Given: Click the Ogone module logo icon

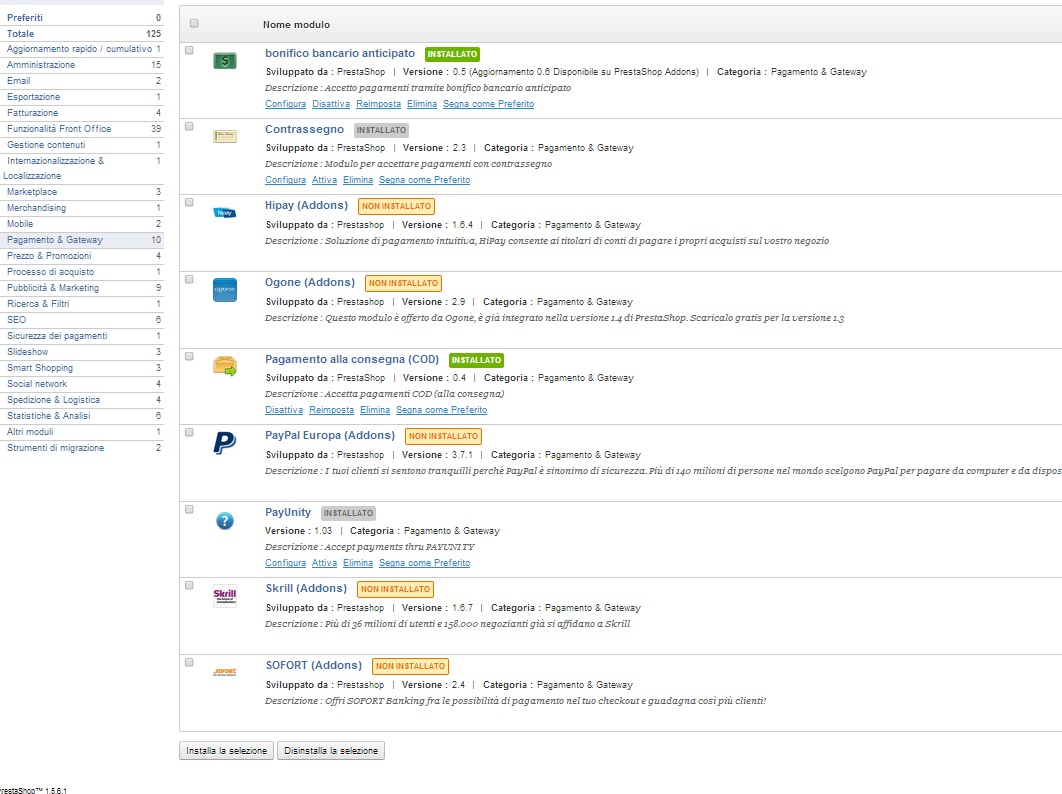Looking at the screenshot, I should coord(225,289).
